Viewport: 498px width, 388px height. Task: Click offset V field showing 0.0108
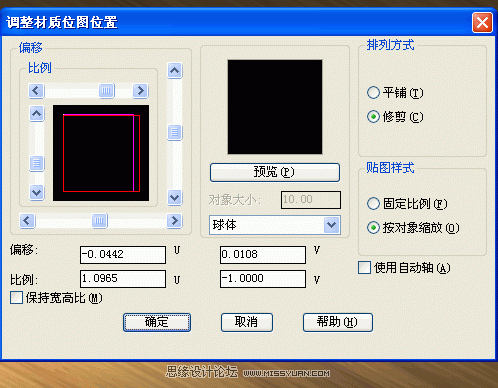click(263, 255)
